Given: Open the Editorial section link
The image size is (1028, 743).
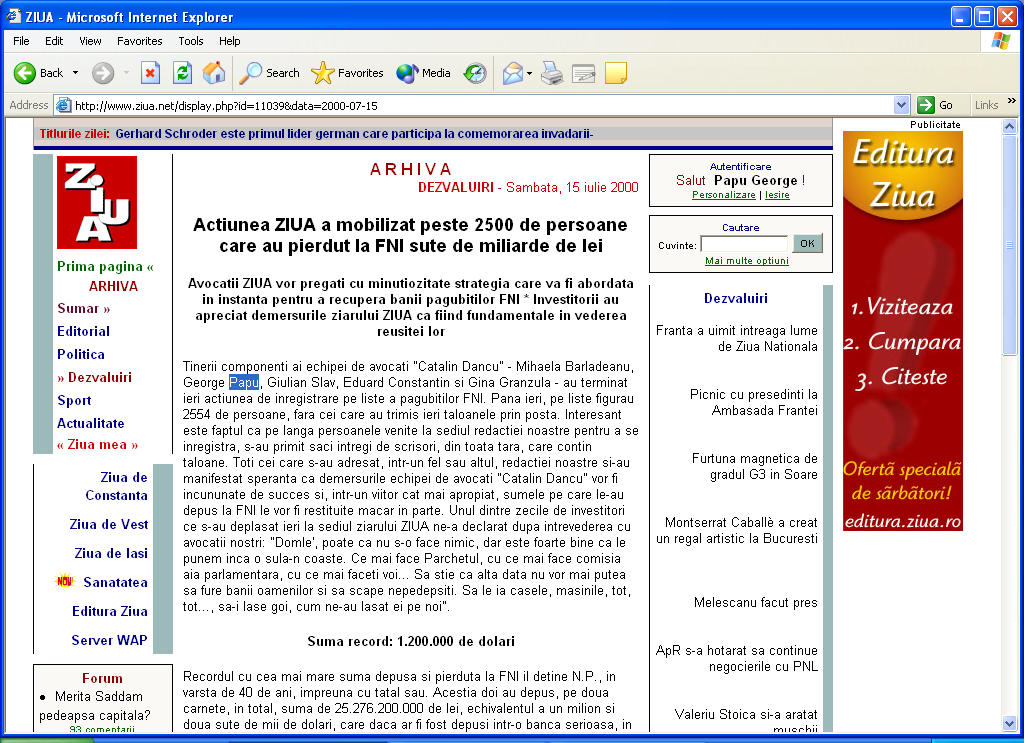Looking at the screenshot, I should pos(83,331).
